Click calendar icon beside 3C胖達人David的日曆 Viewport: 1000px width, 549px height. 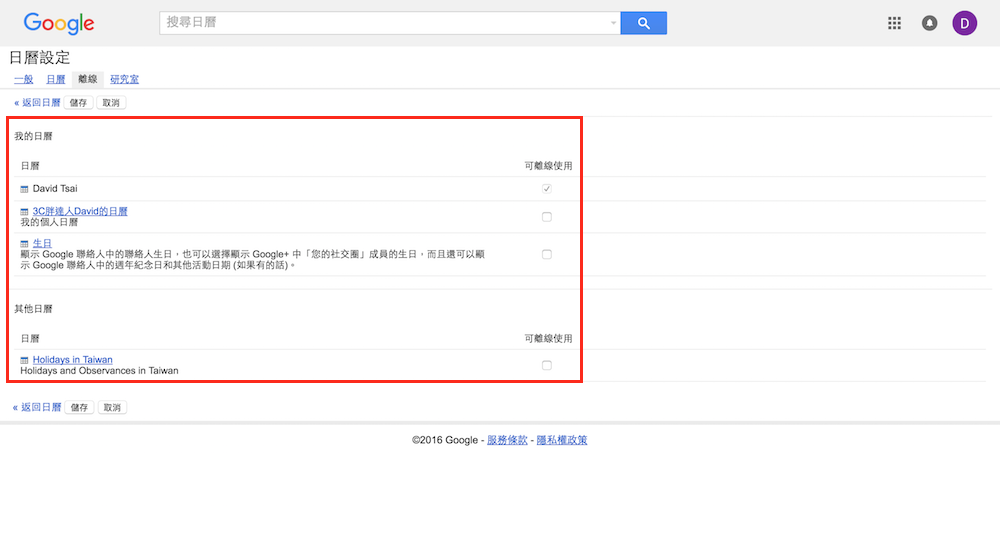click(x=24, y=212)
